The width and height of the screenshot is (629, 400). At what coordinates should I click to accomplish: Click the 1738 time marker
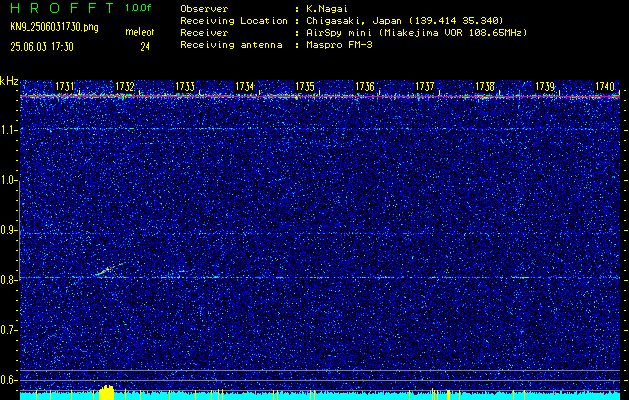click(x=485, y=86)
